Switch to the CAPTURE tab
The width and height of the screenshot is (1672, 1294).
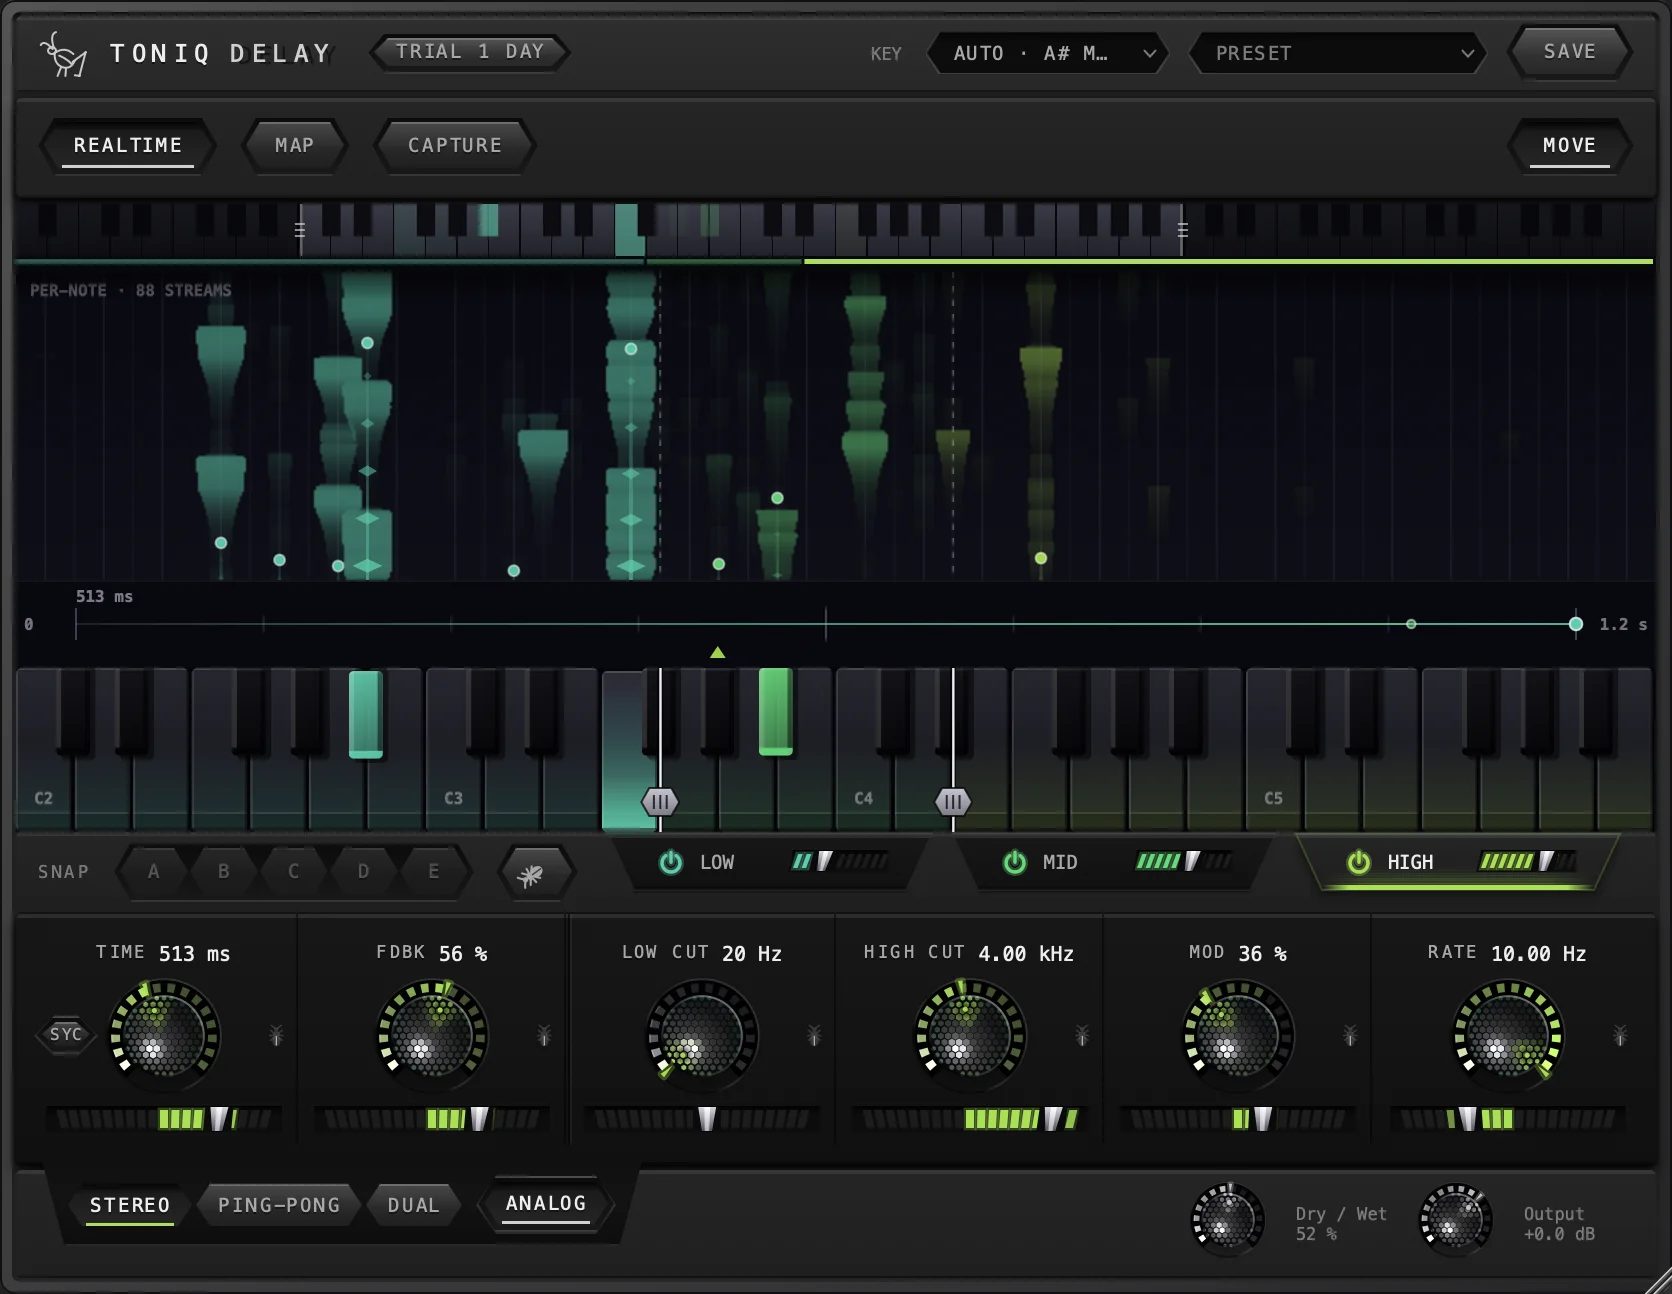455,146
